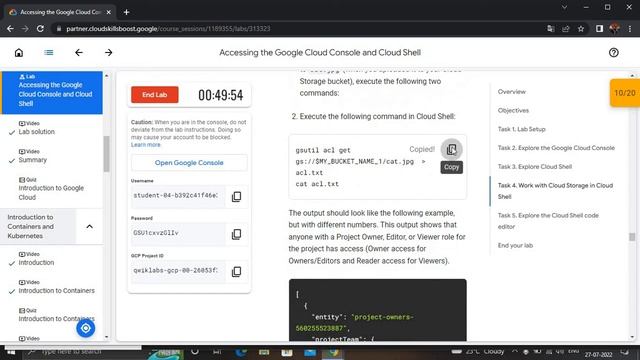Go to next lesson arrow
The width and height of the screenshot is (640, 360).
[109, 53]
